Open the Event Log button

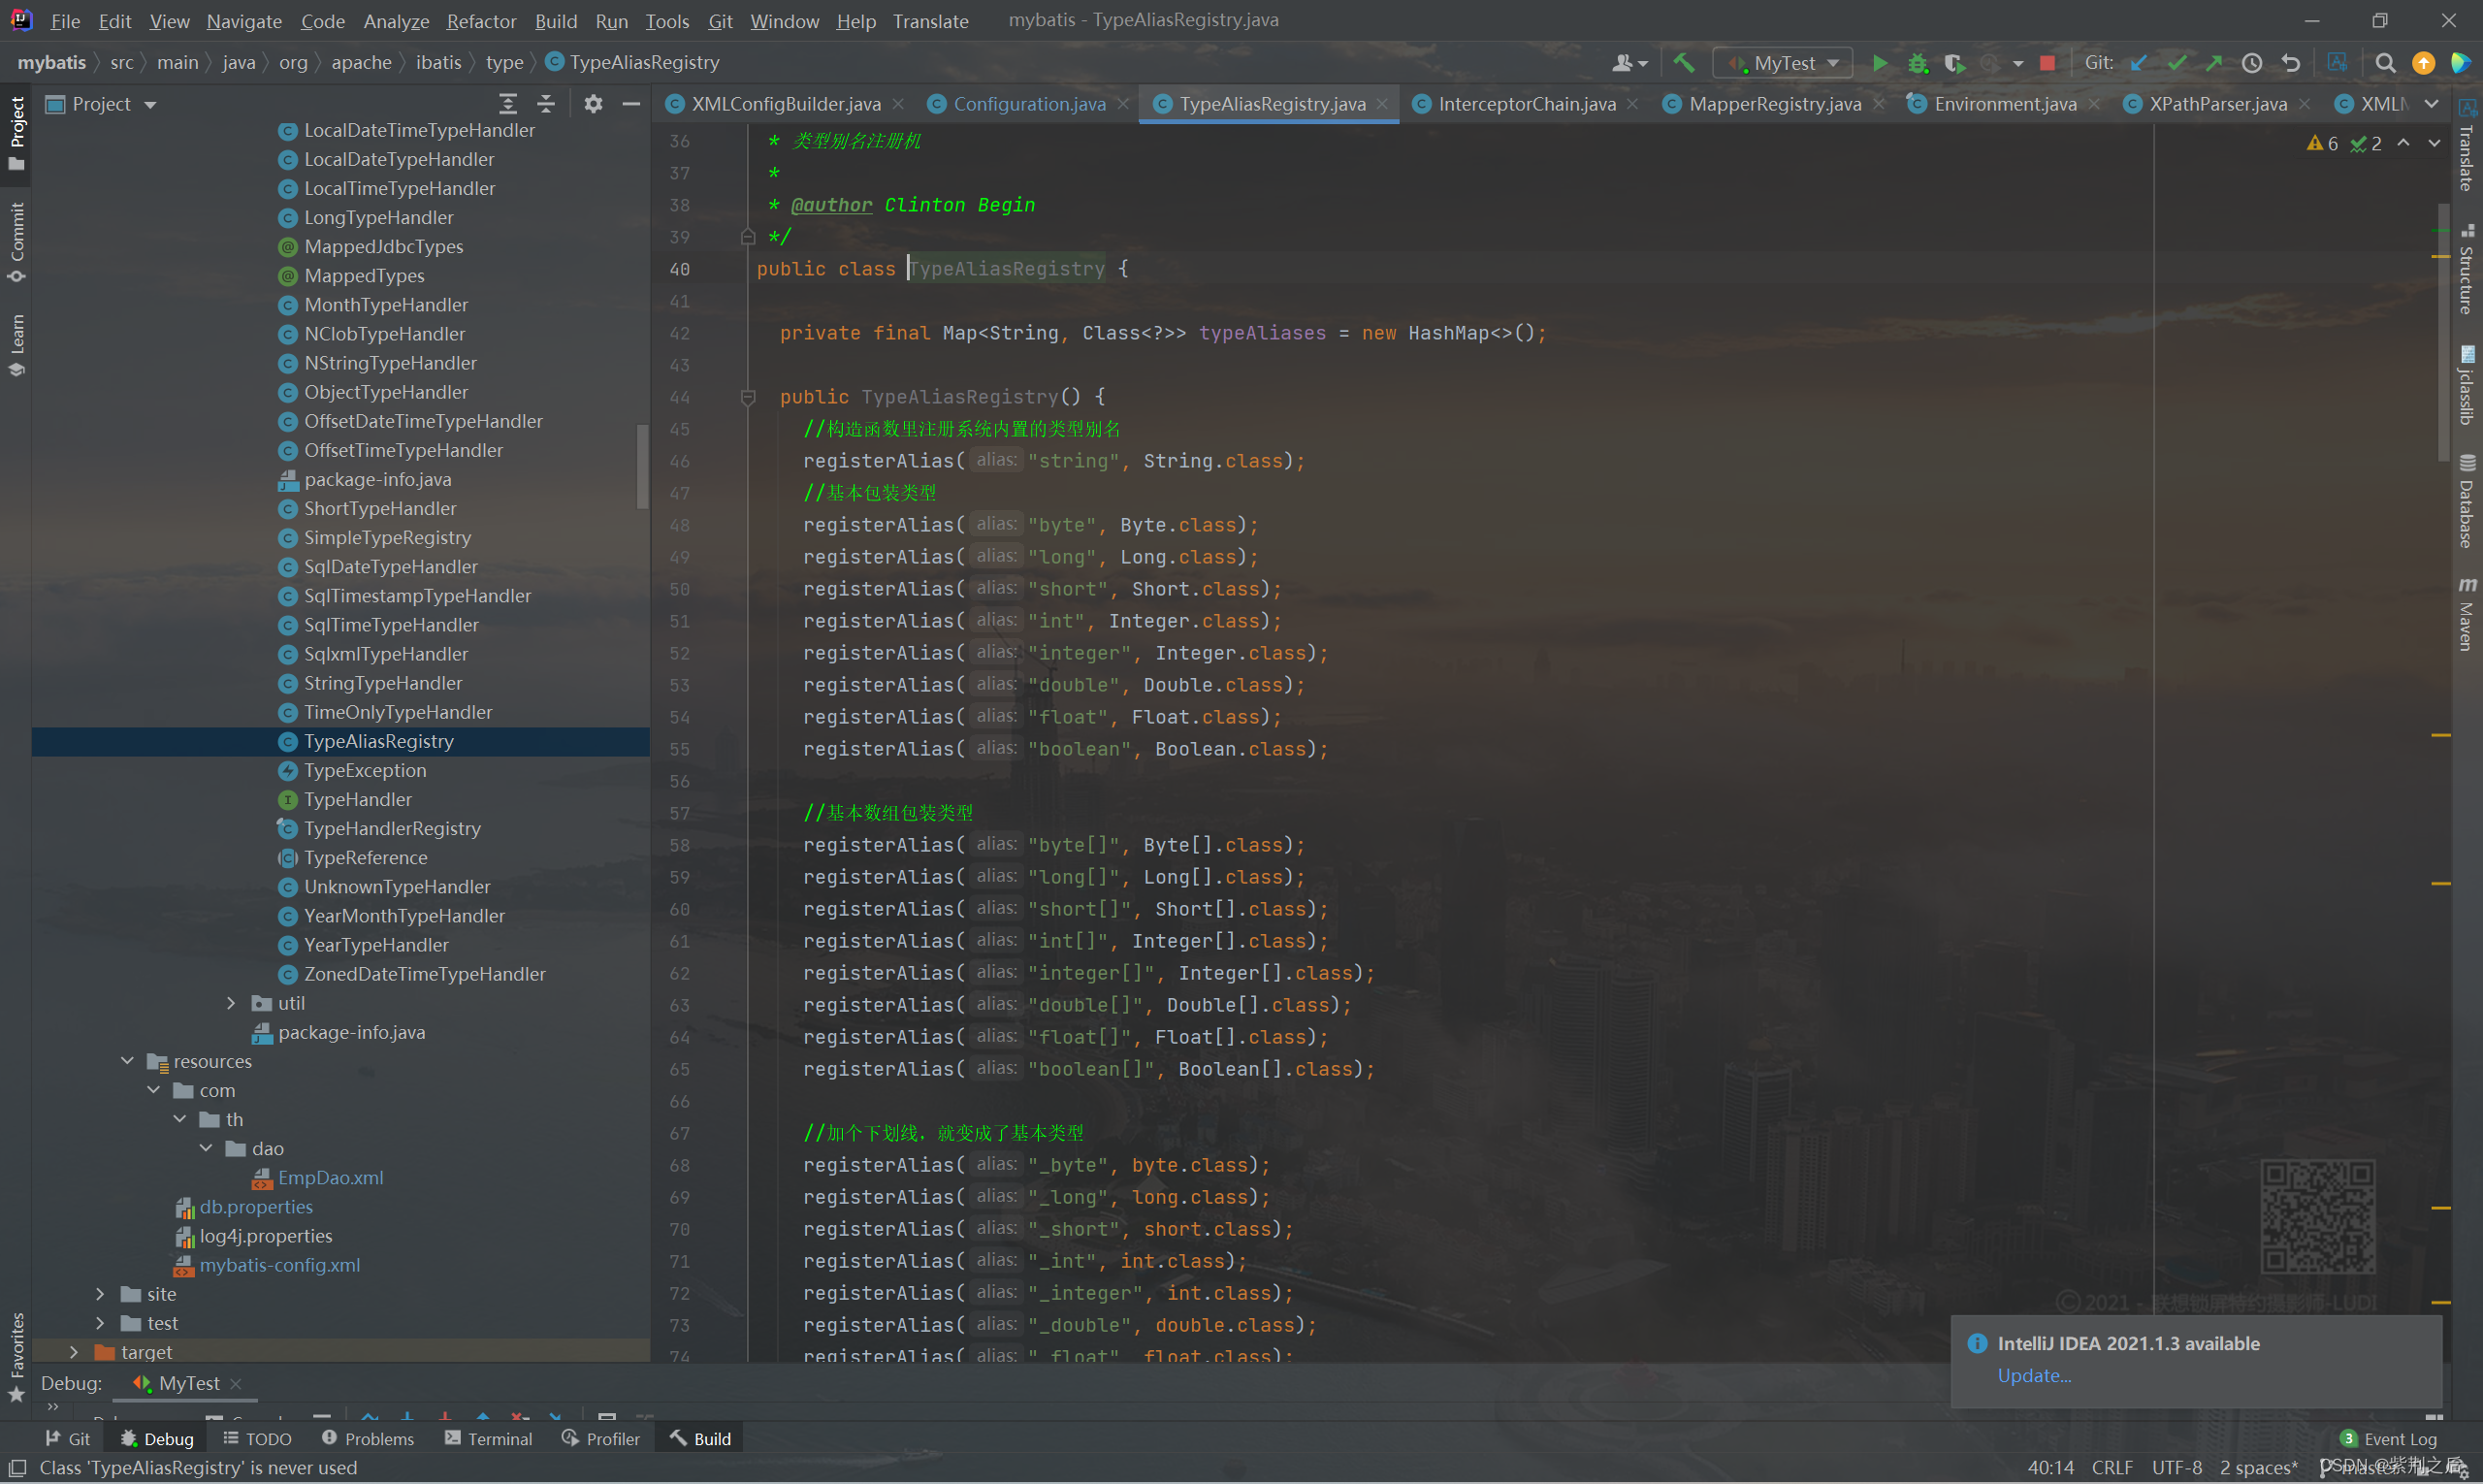pyautogui.click(x=2388, y=1439)
